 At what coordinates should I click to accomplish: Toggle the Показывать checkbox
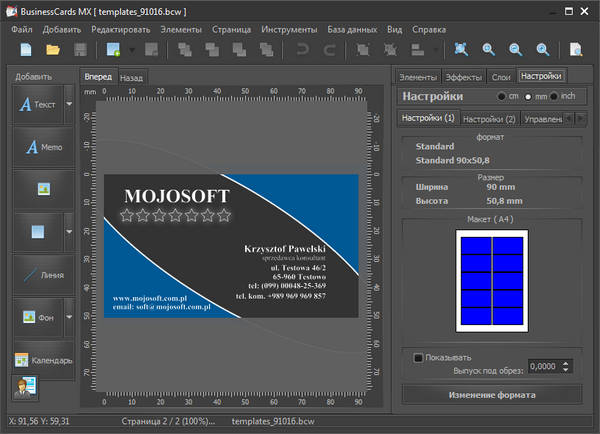point(418,357)
